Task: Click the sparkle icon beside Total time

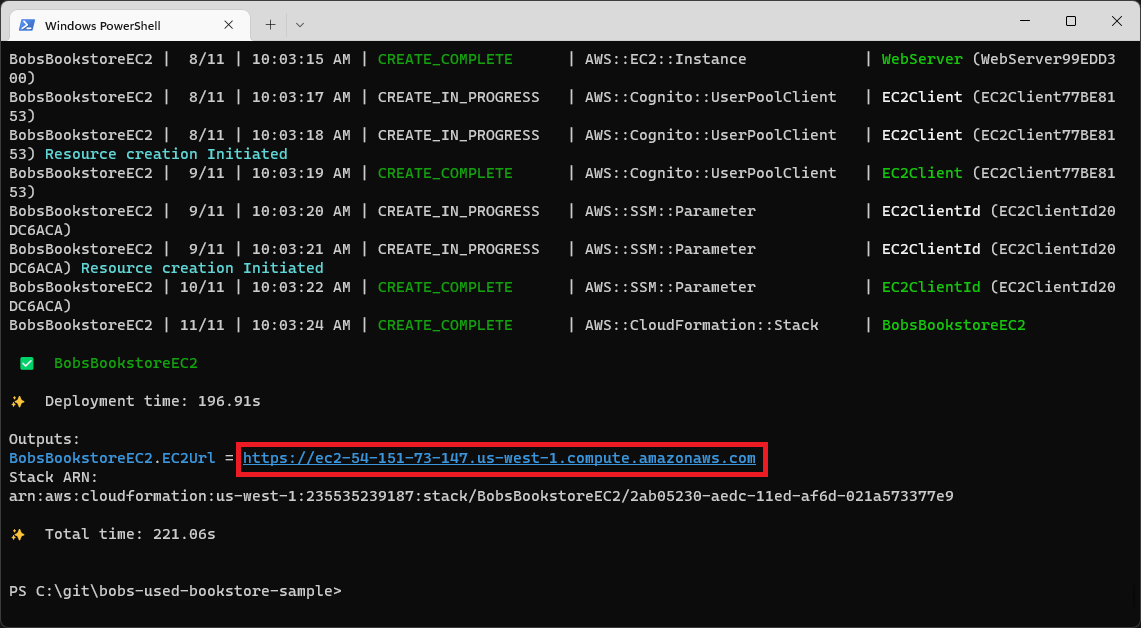Action: [x=18, y=535]
